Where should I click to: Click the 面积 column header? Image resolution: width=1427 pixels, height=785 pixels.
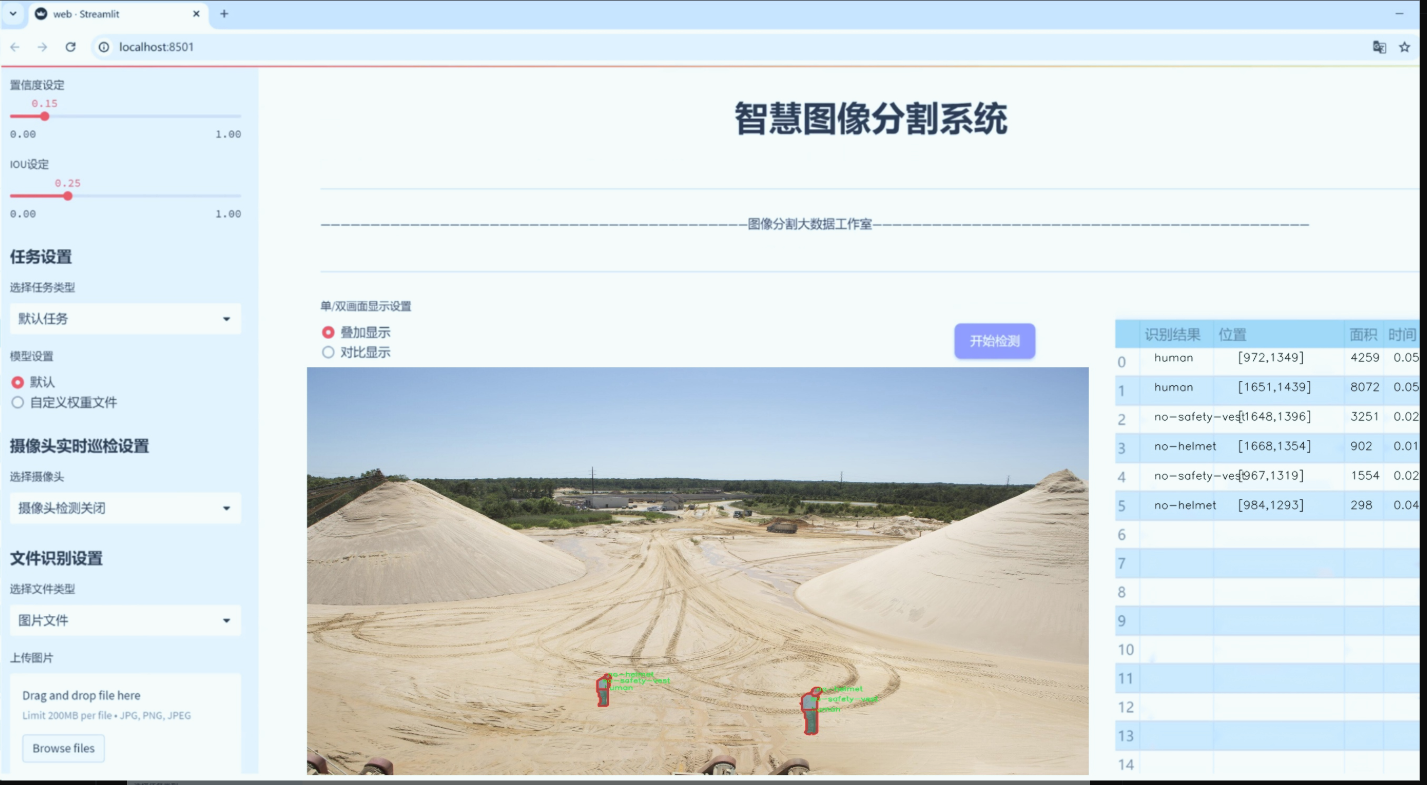point(1364,335)
